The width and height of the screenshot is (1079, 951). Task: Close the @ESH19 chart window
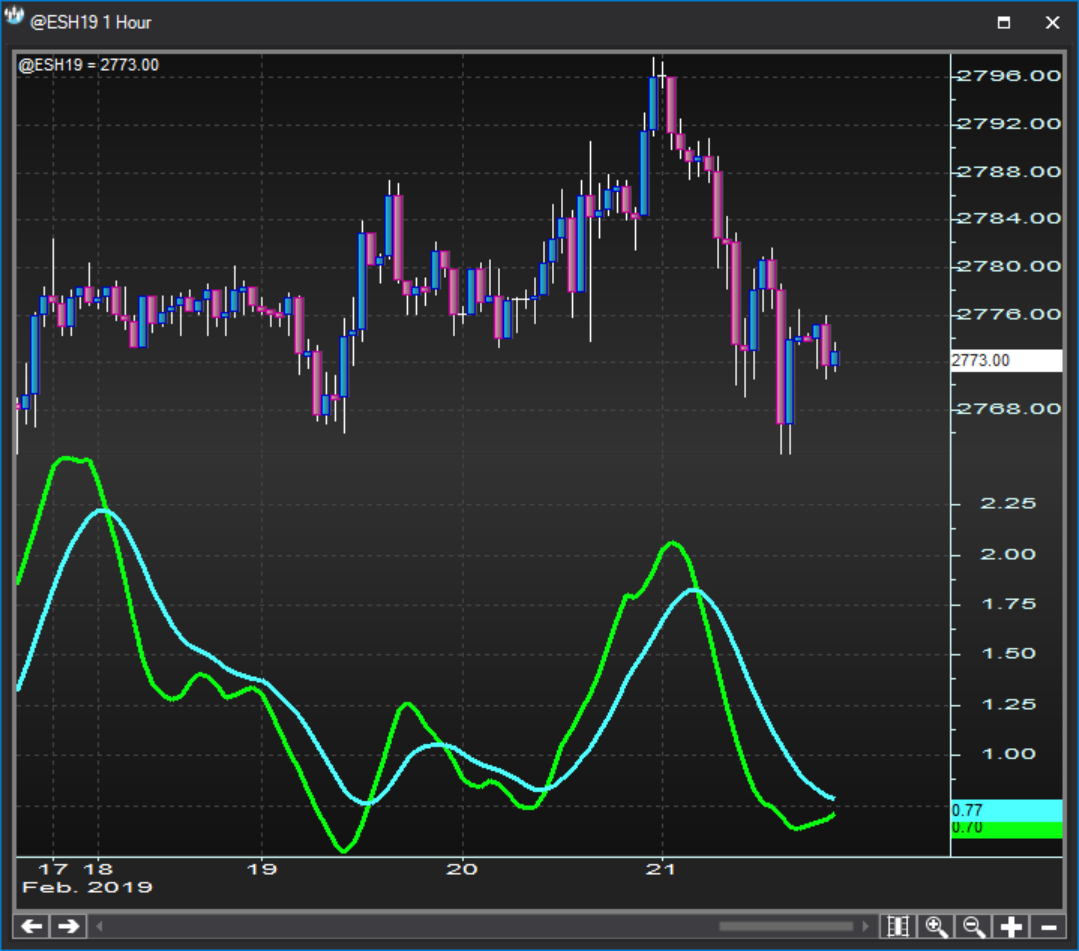click(x=1052, y=23)
